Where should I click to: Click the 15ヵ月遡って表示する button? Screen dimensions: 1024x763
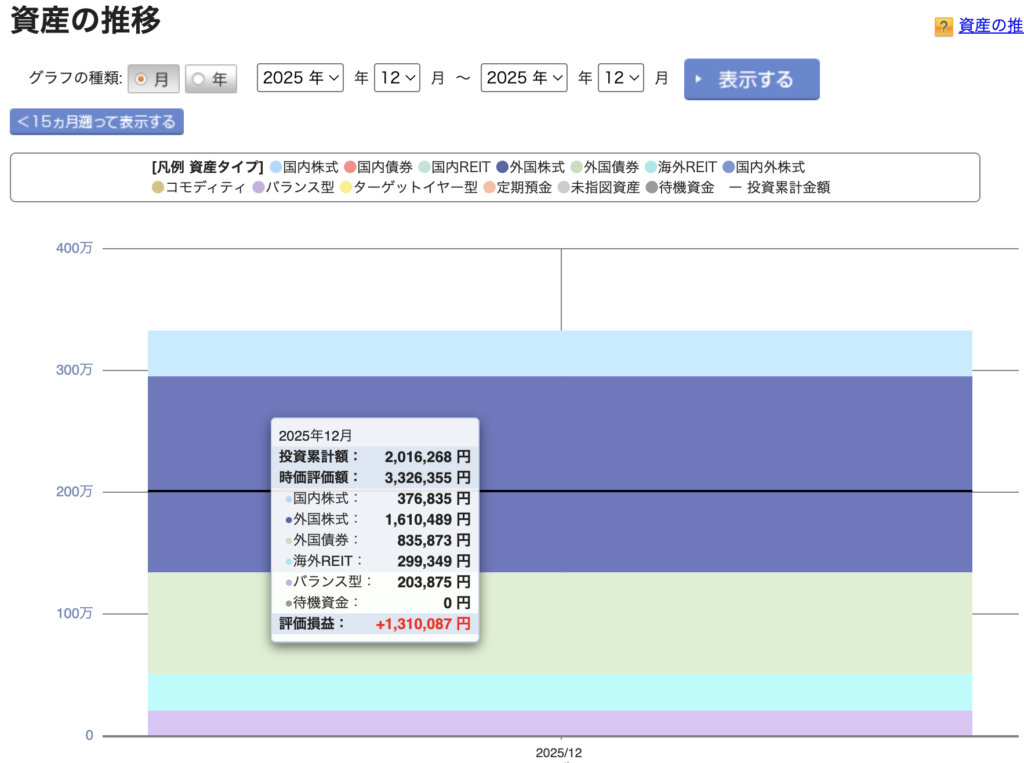(x=97, y=122)
